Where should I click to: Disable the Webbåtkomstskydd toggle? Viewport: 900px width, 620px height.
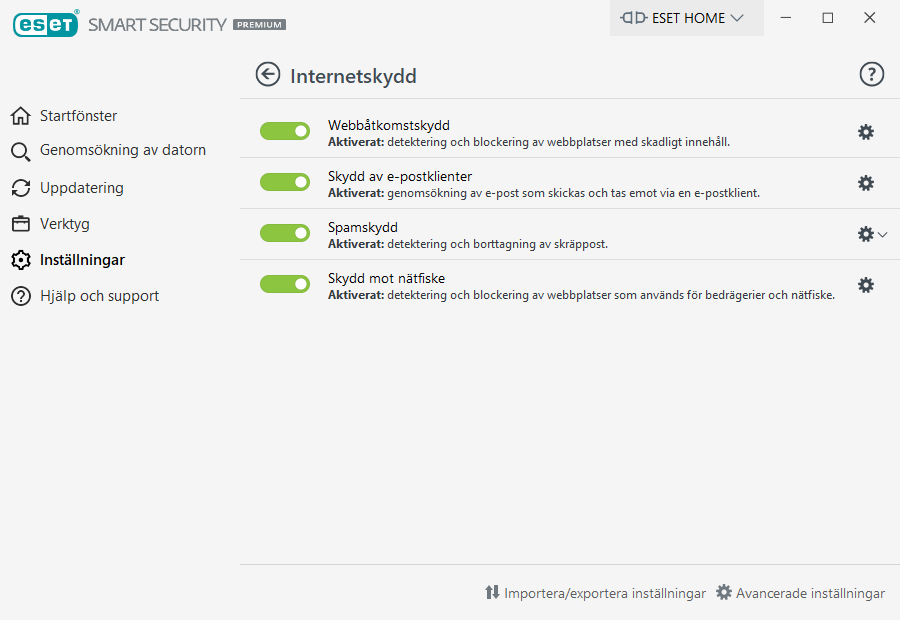(285, 132)
